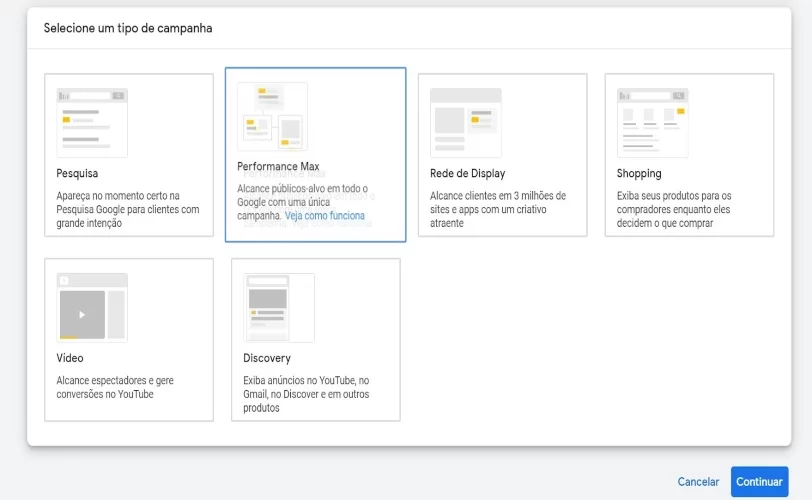
Task: Pick the Discovery title text
Action: pos(267,358)
